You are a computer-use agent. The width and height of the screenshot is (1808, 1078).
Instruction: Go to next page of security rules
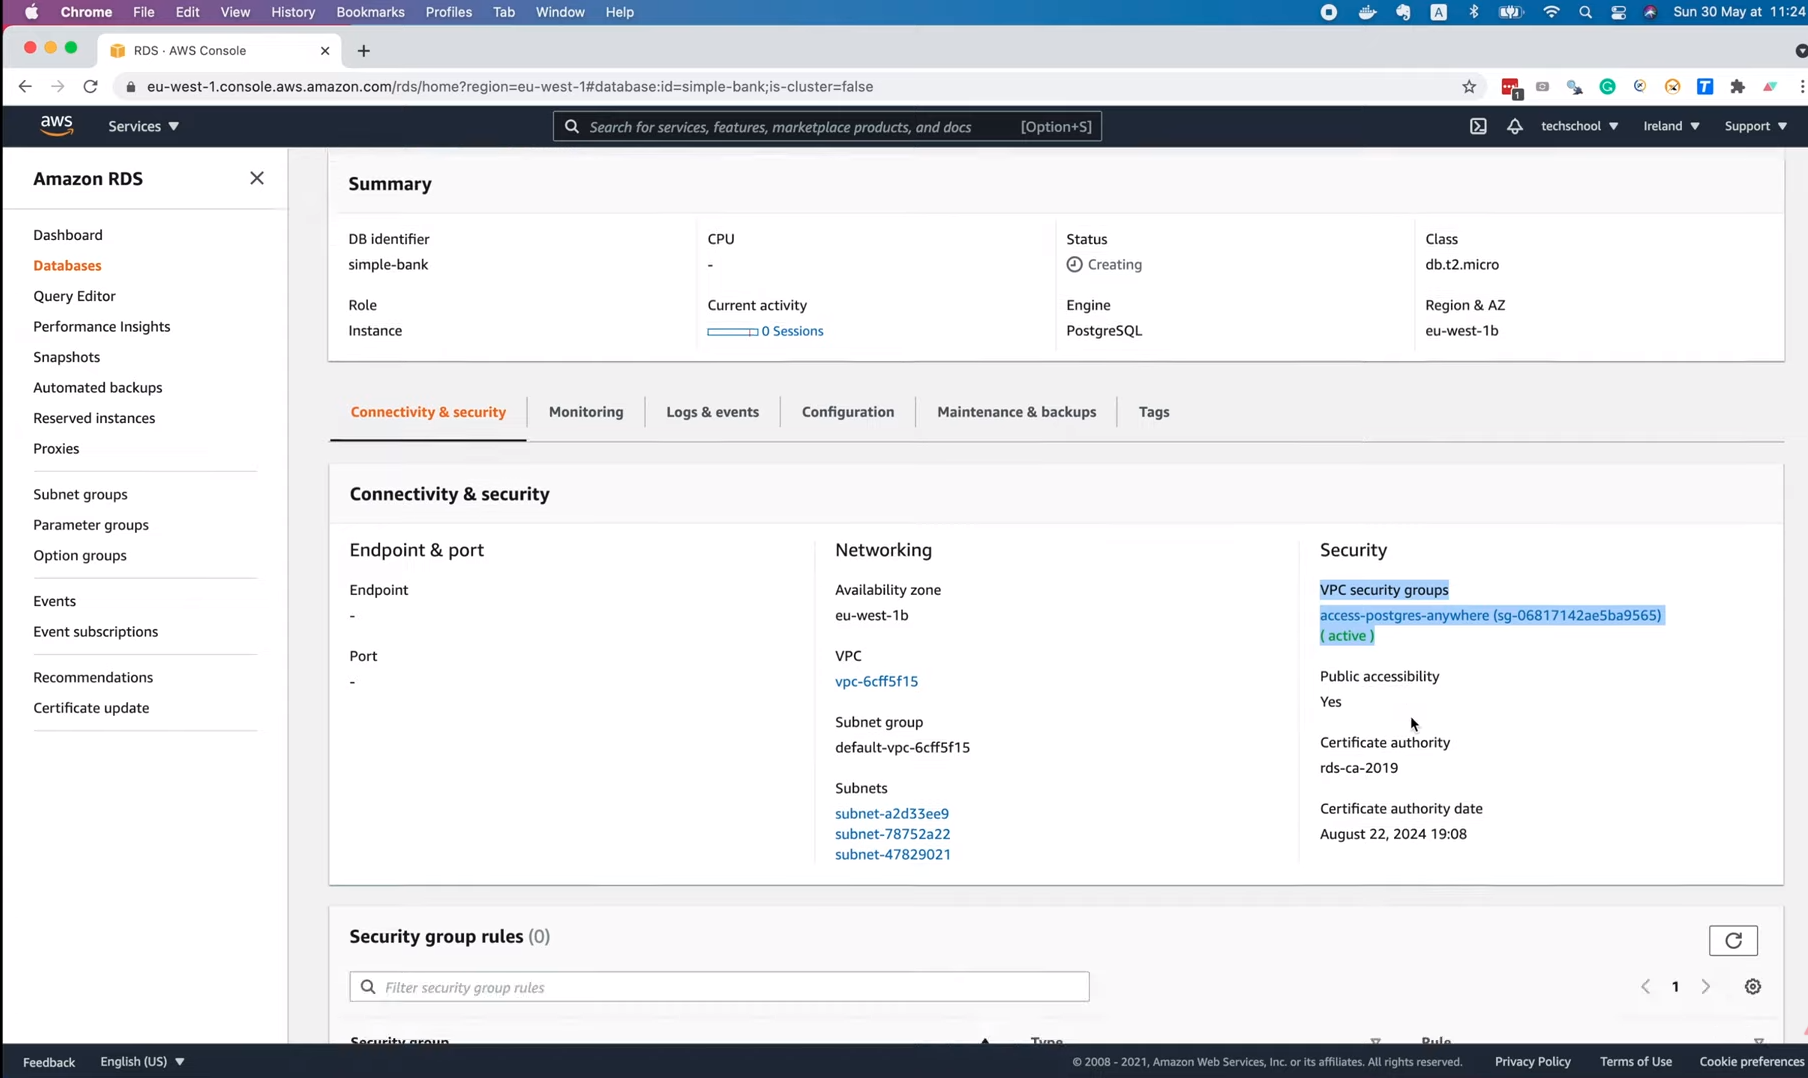pyautogui.click(x=1706, y=987)
